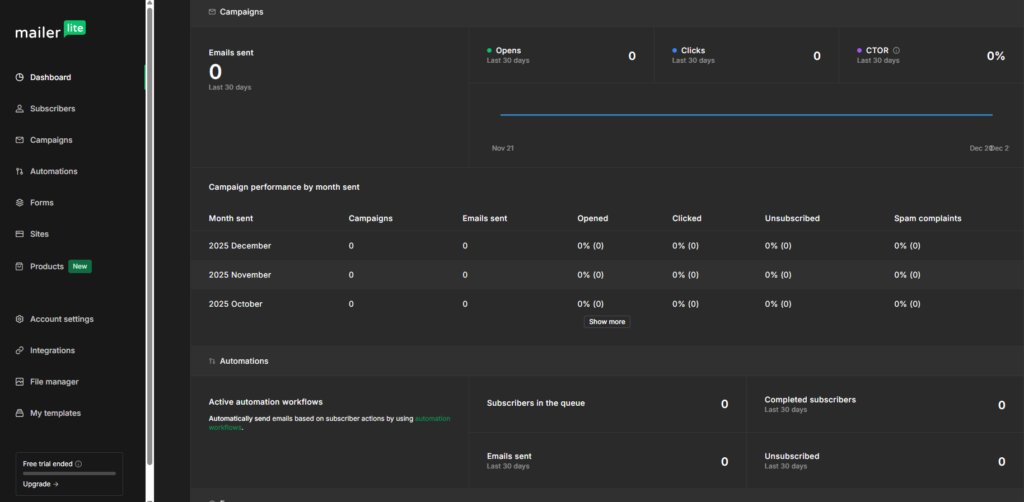Screen dimensions: 1024x502
Task: Click the Products bag icon
Action: pos(20,266)
